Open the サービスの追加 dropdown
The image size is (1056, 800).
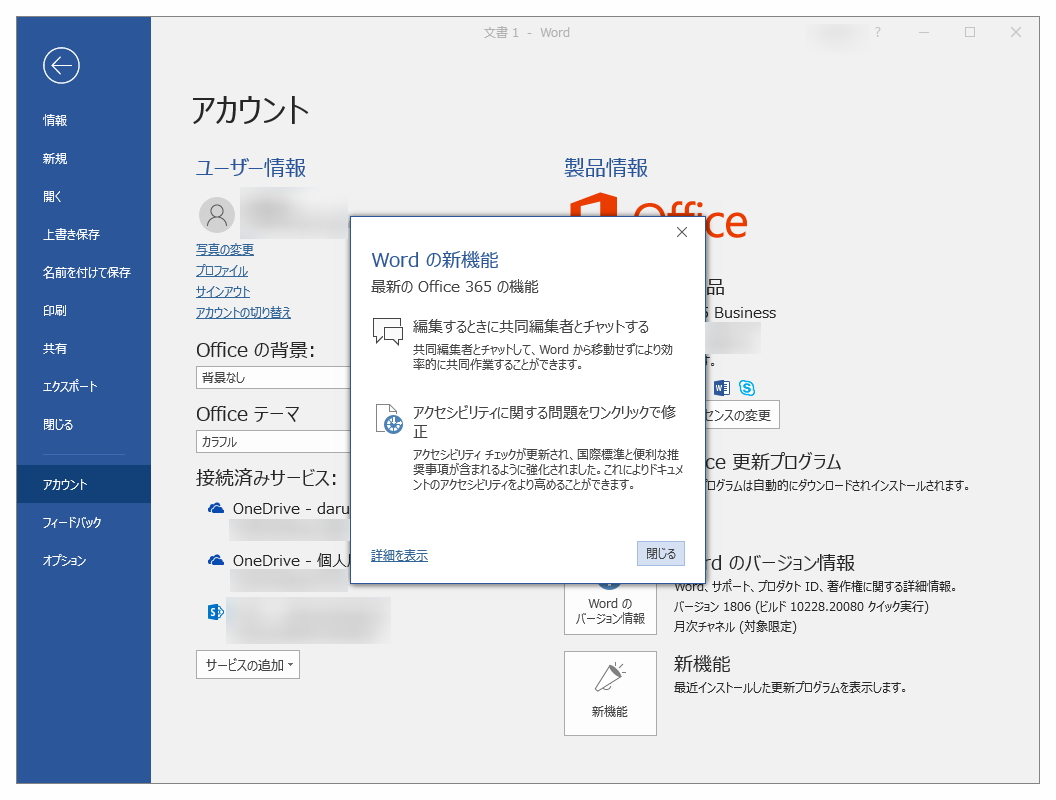point(247,663)
